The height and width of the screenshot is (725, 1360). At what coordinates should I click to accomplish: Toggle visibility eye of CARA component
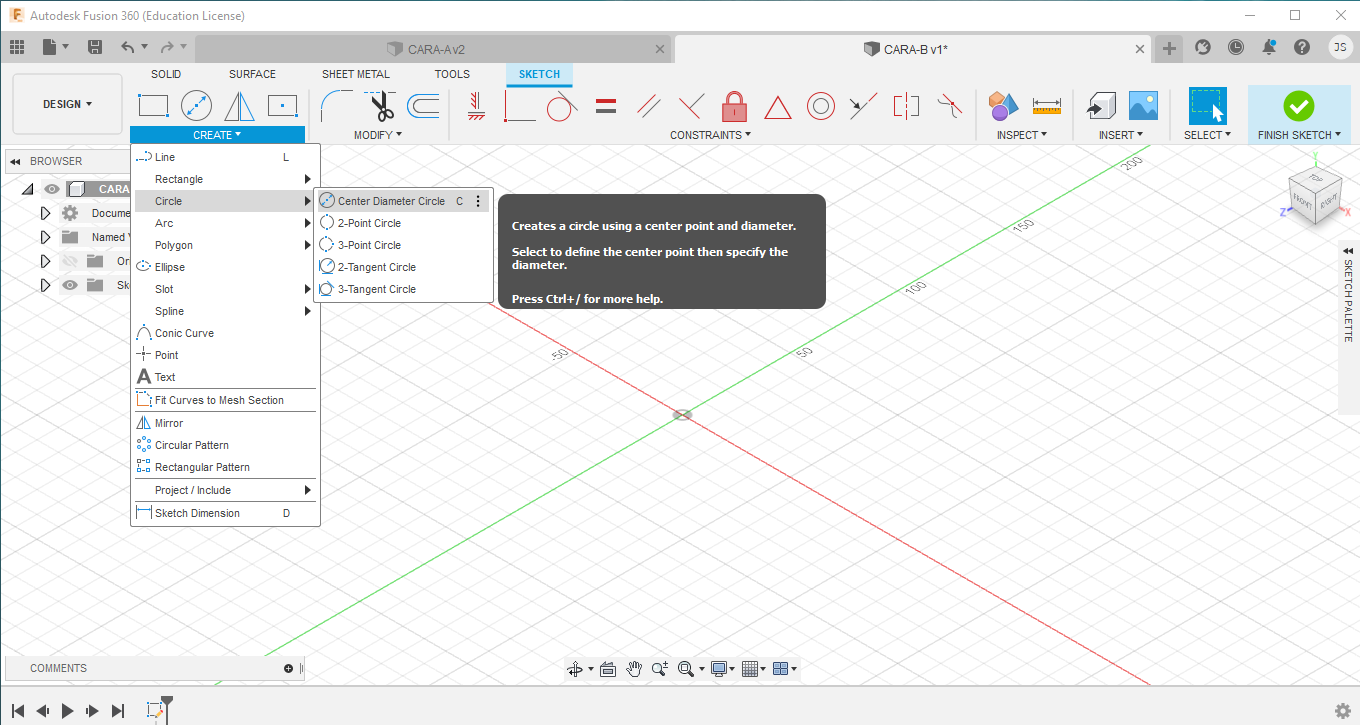(51, 189)
